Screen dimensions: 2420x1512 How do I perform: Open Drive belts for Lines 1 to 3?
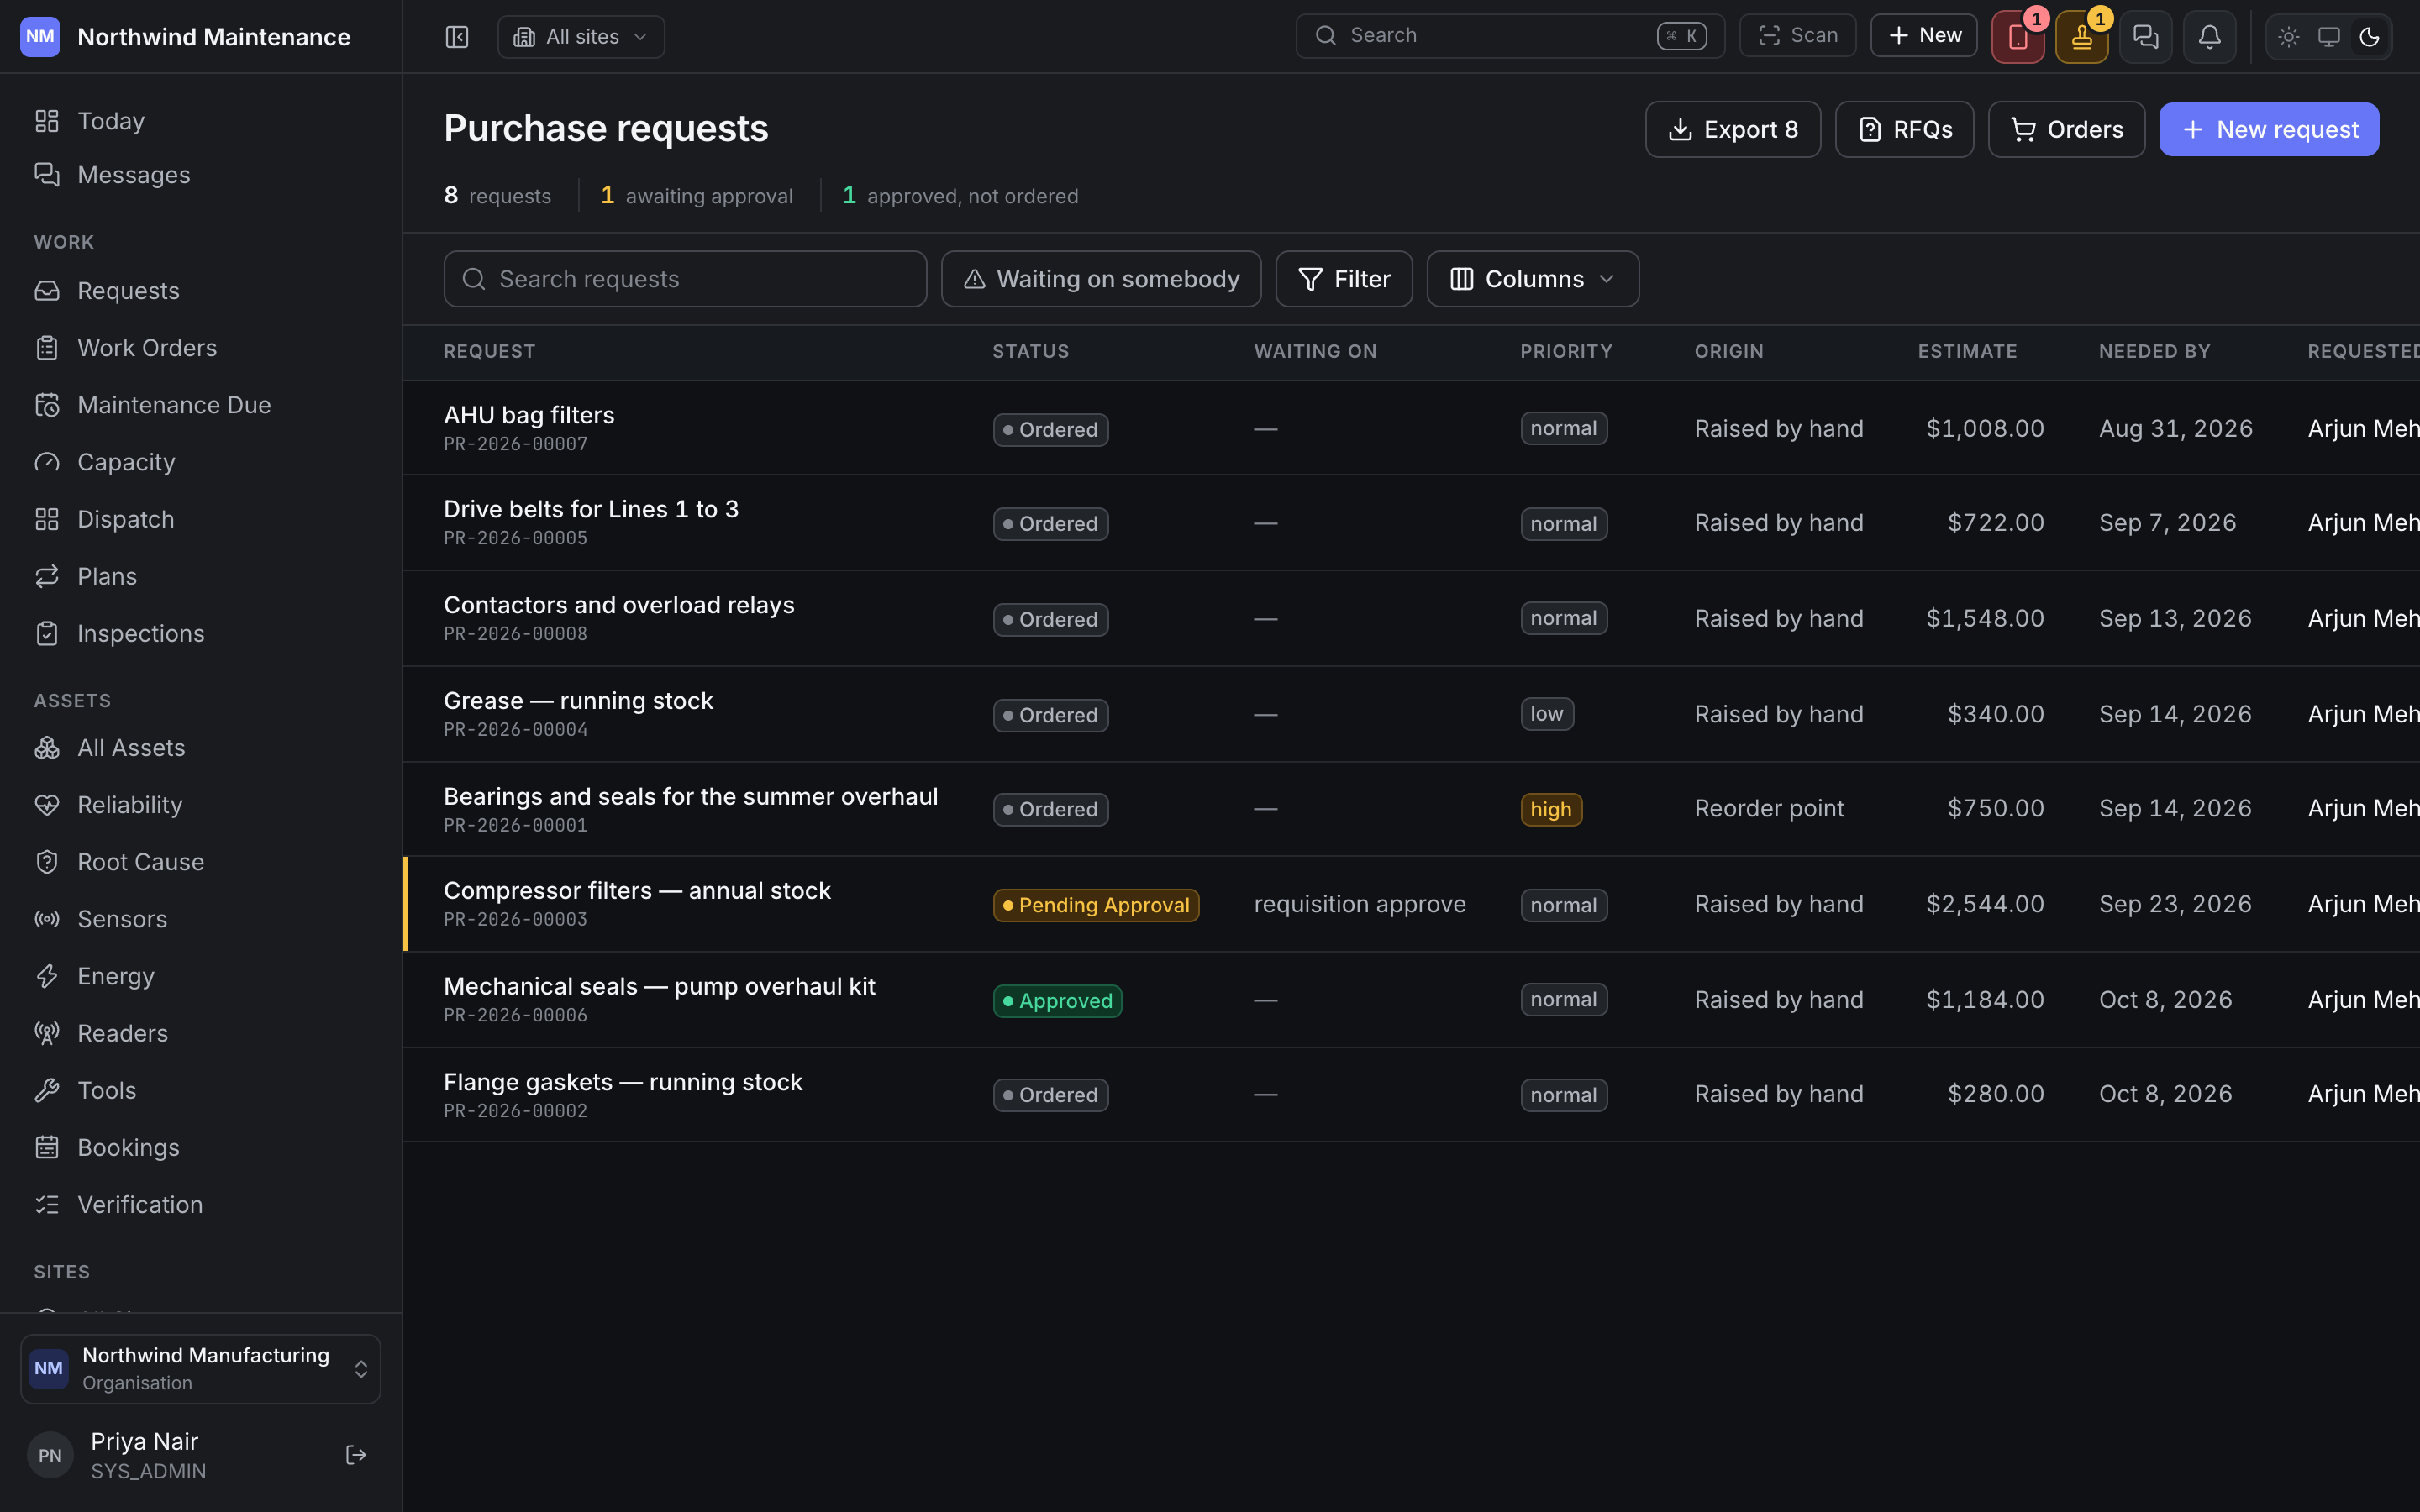point(591,509)
